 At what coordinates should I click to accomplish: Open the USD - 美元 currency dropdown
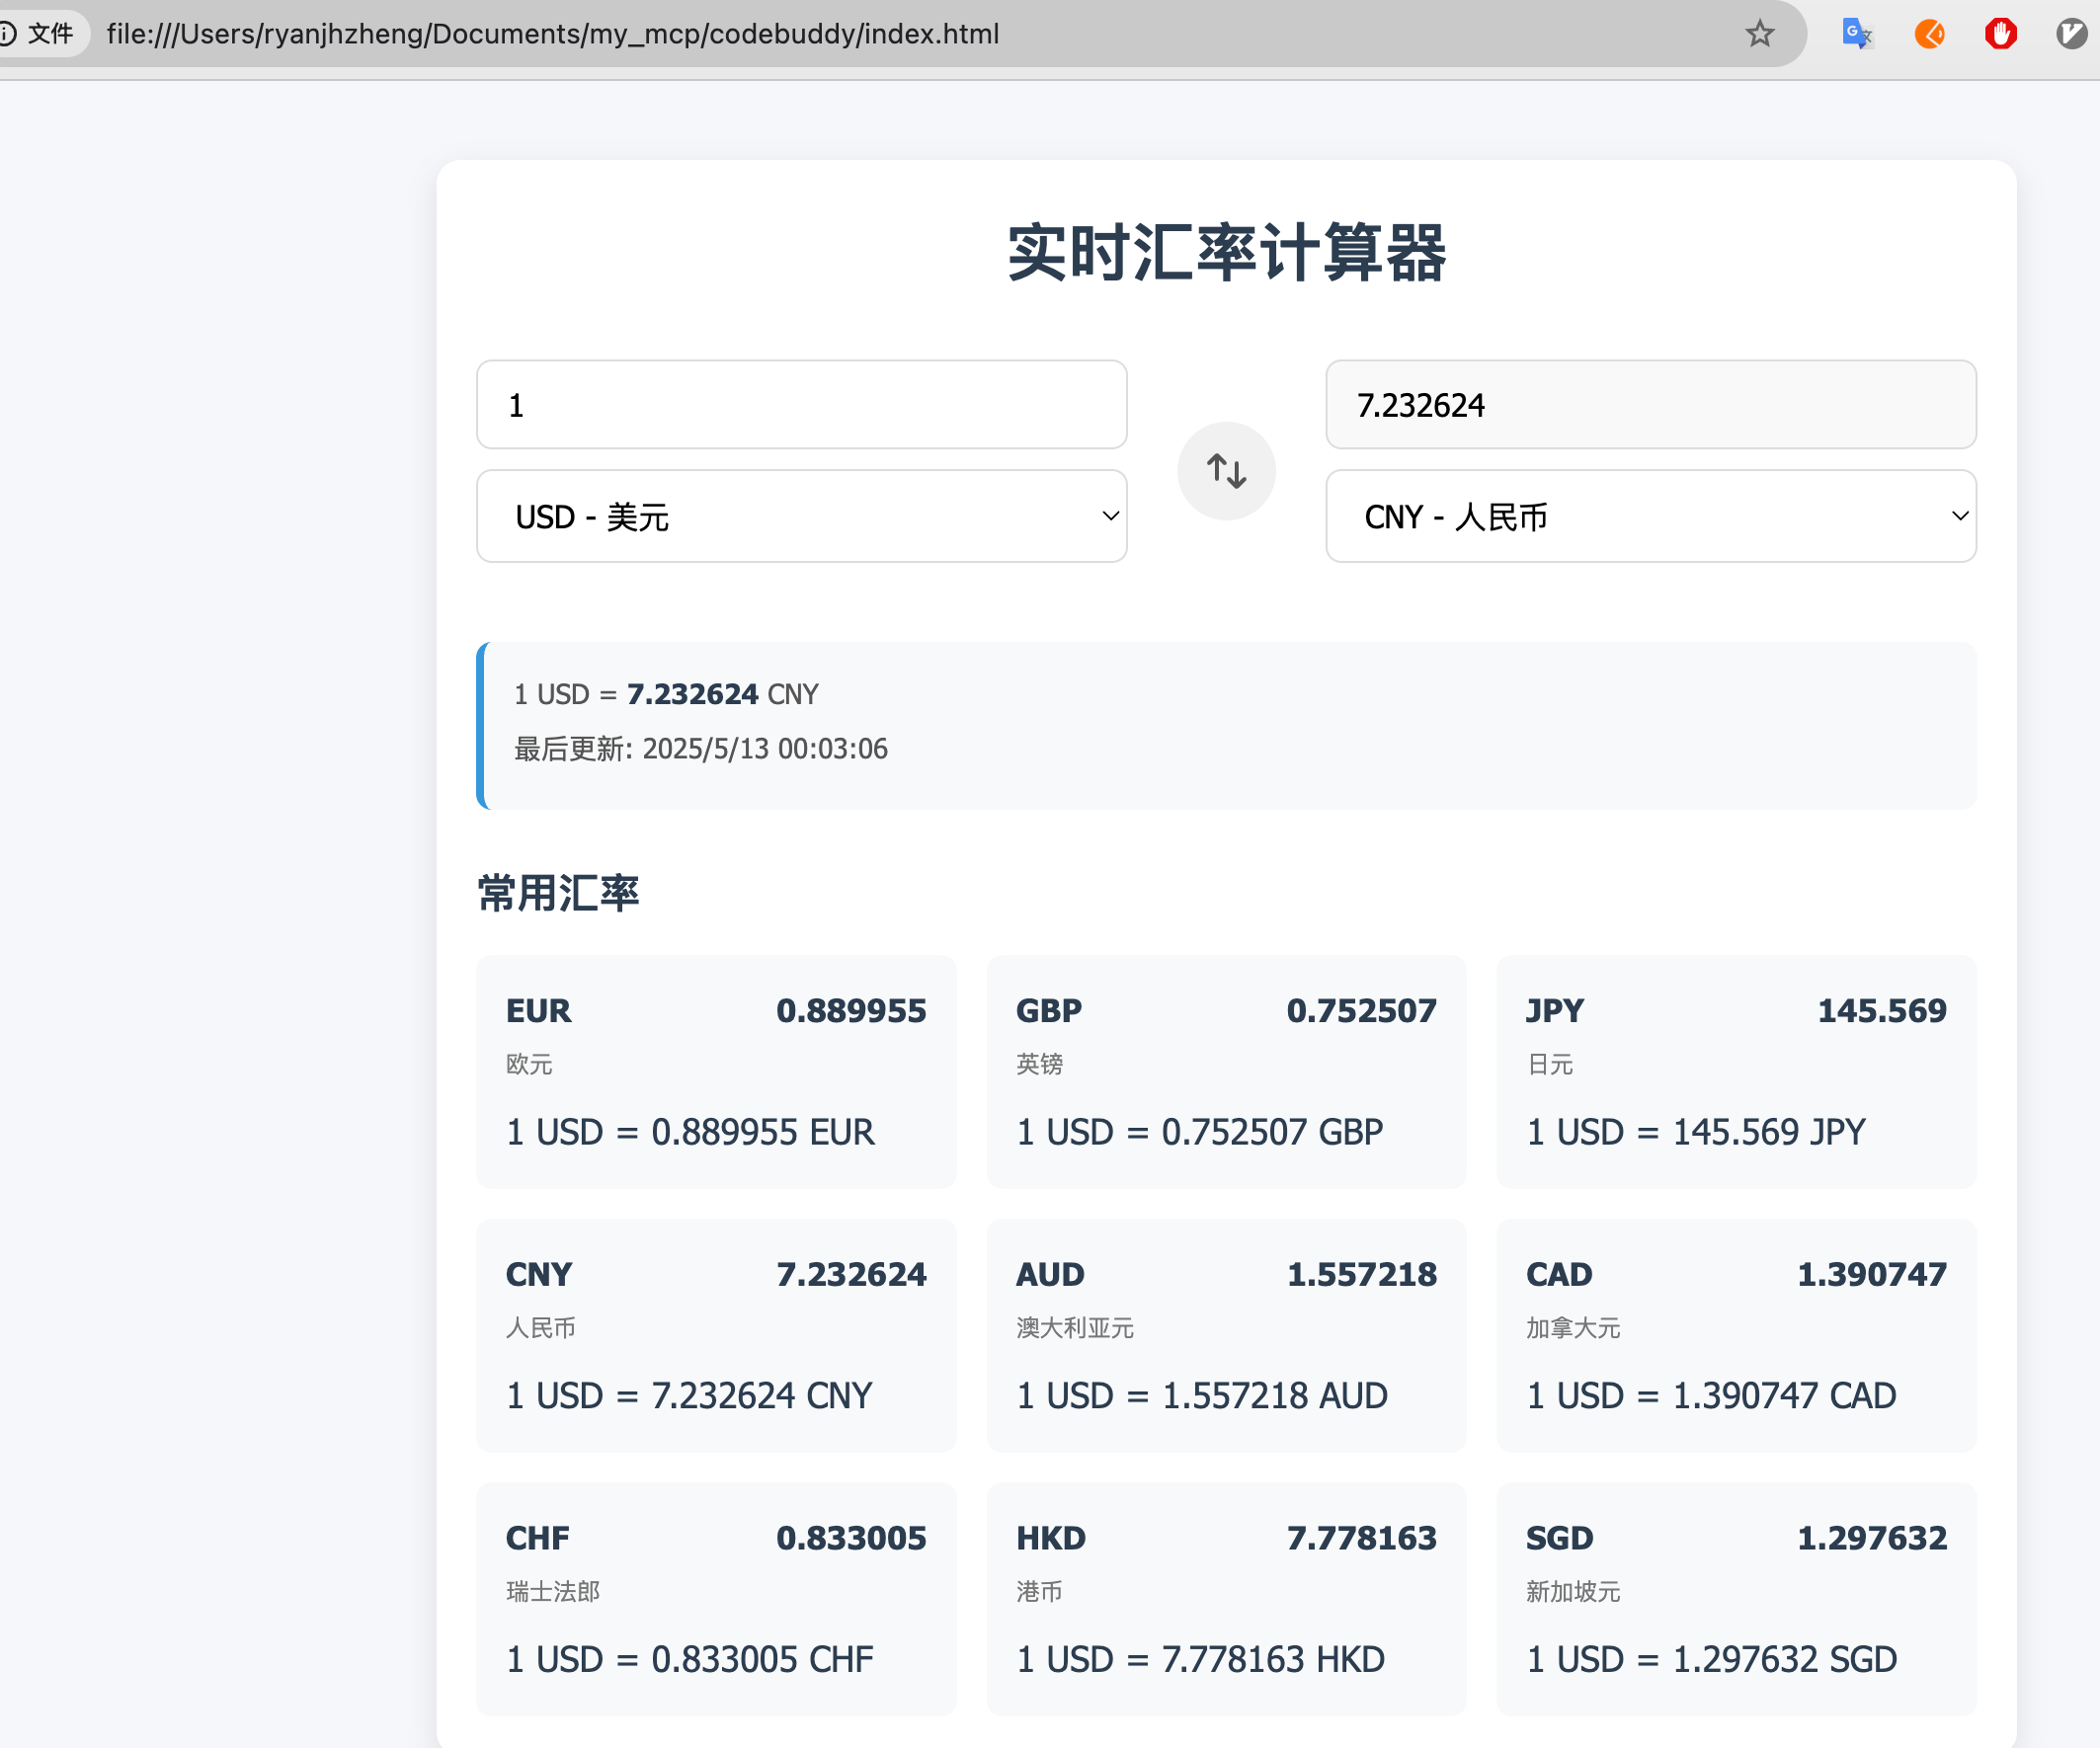(x=801, y=516)
